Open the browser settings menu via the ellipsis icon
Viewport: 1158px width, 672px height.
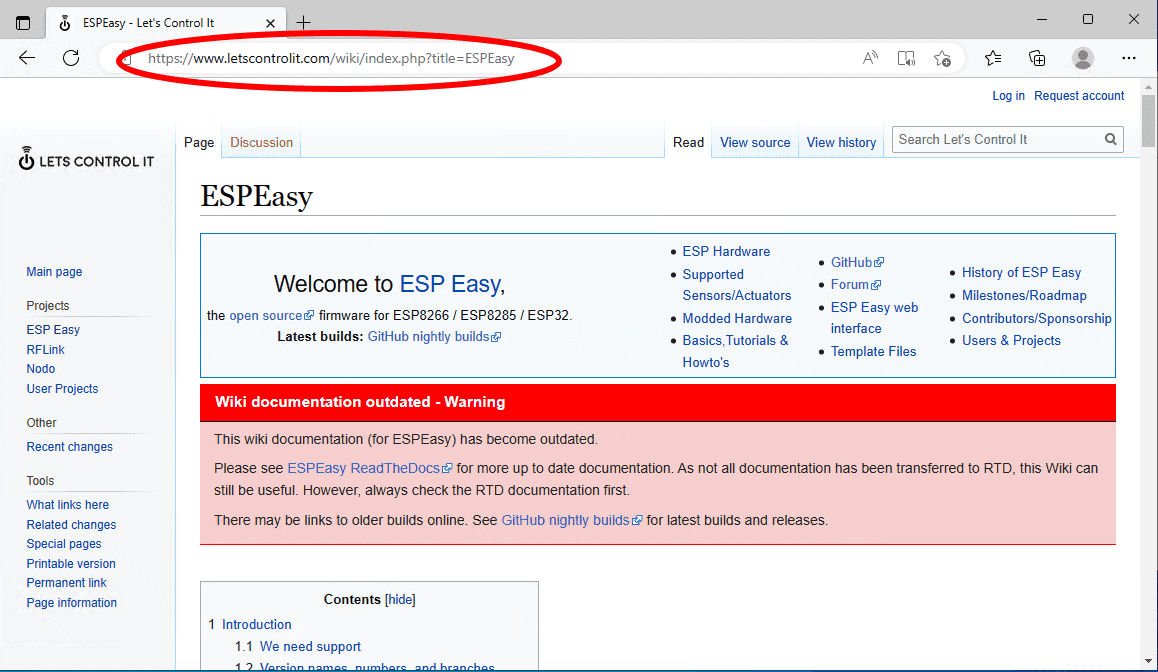coord(1129,58)
